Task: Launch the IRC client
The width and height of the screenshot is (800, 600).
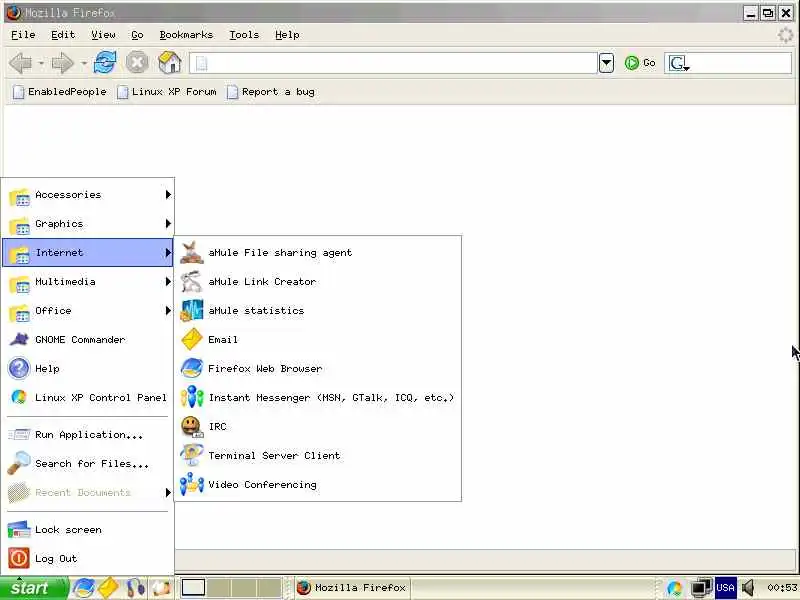Action: point(318,427)
